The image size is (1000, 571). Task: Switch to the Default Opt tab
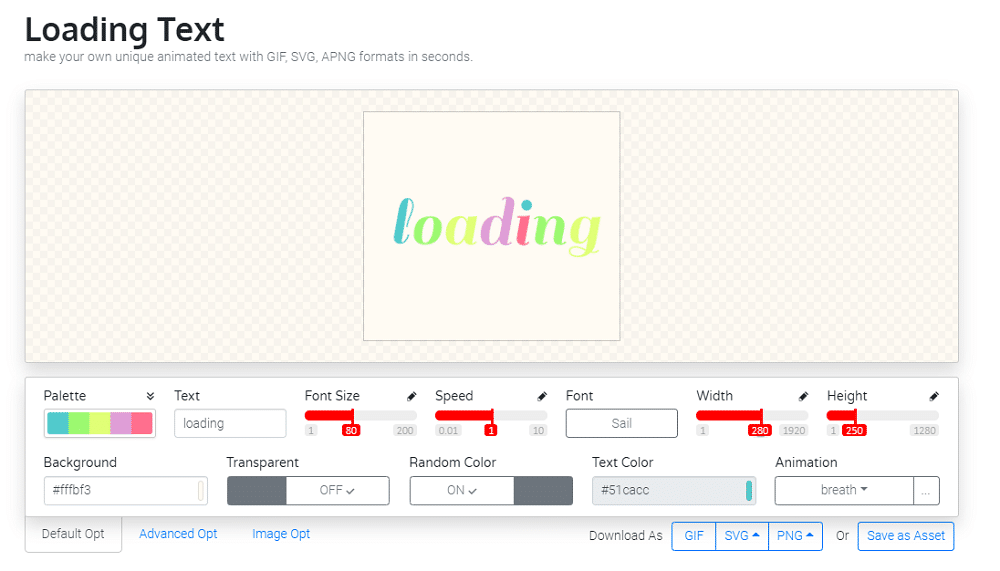click(73, 534)
